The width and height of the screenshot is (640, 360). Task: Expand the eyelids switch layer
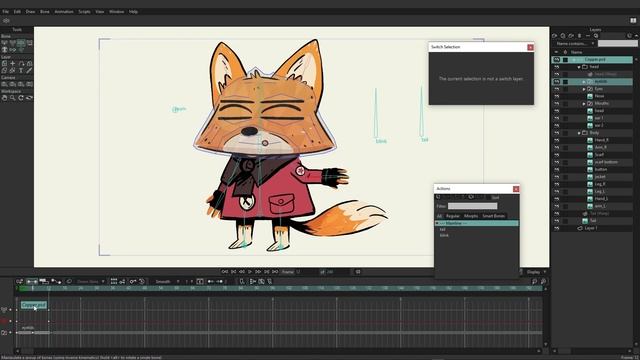click(584, 82)
